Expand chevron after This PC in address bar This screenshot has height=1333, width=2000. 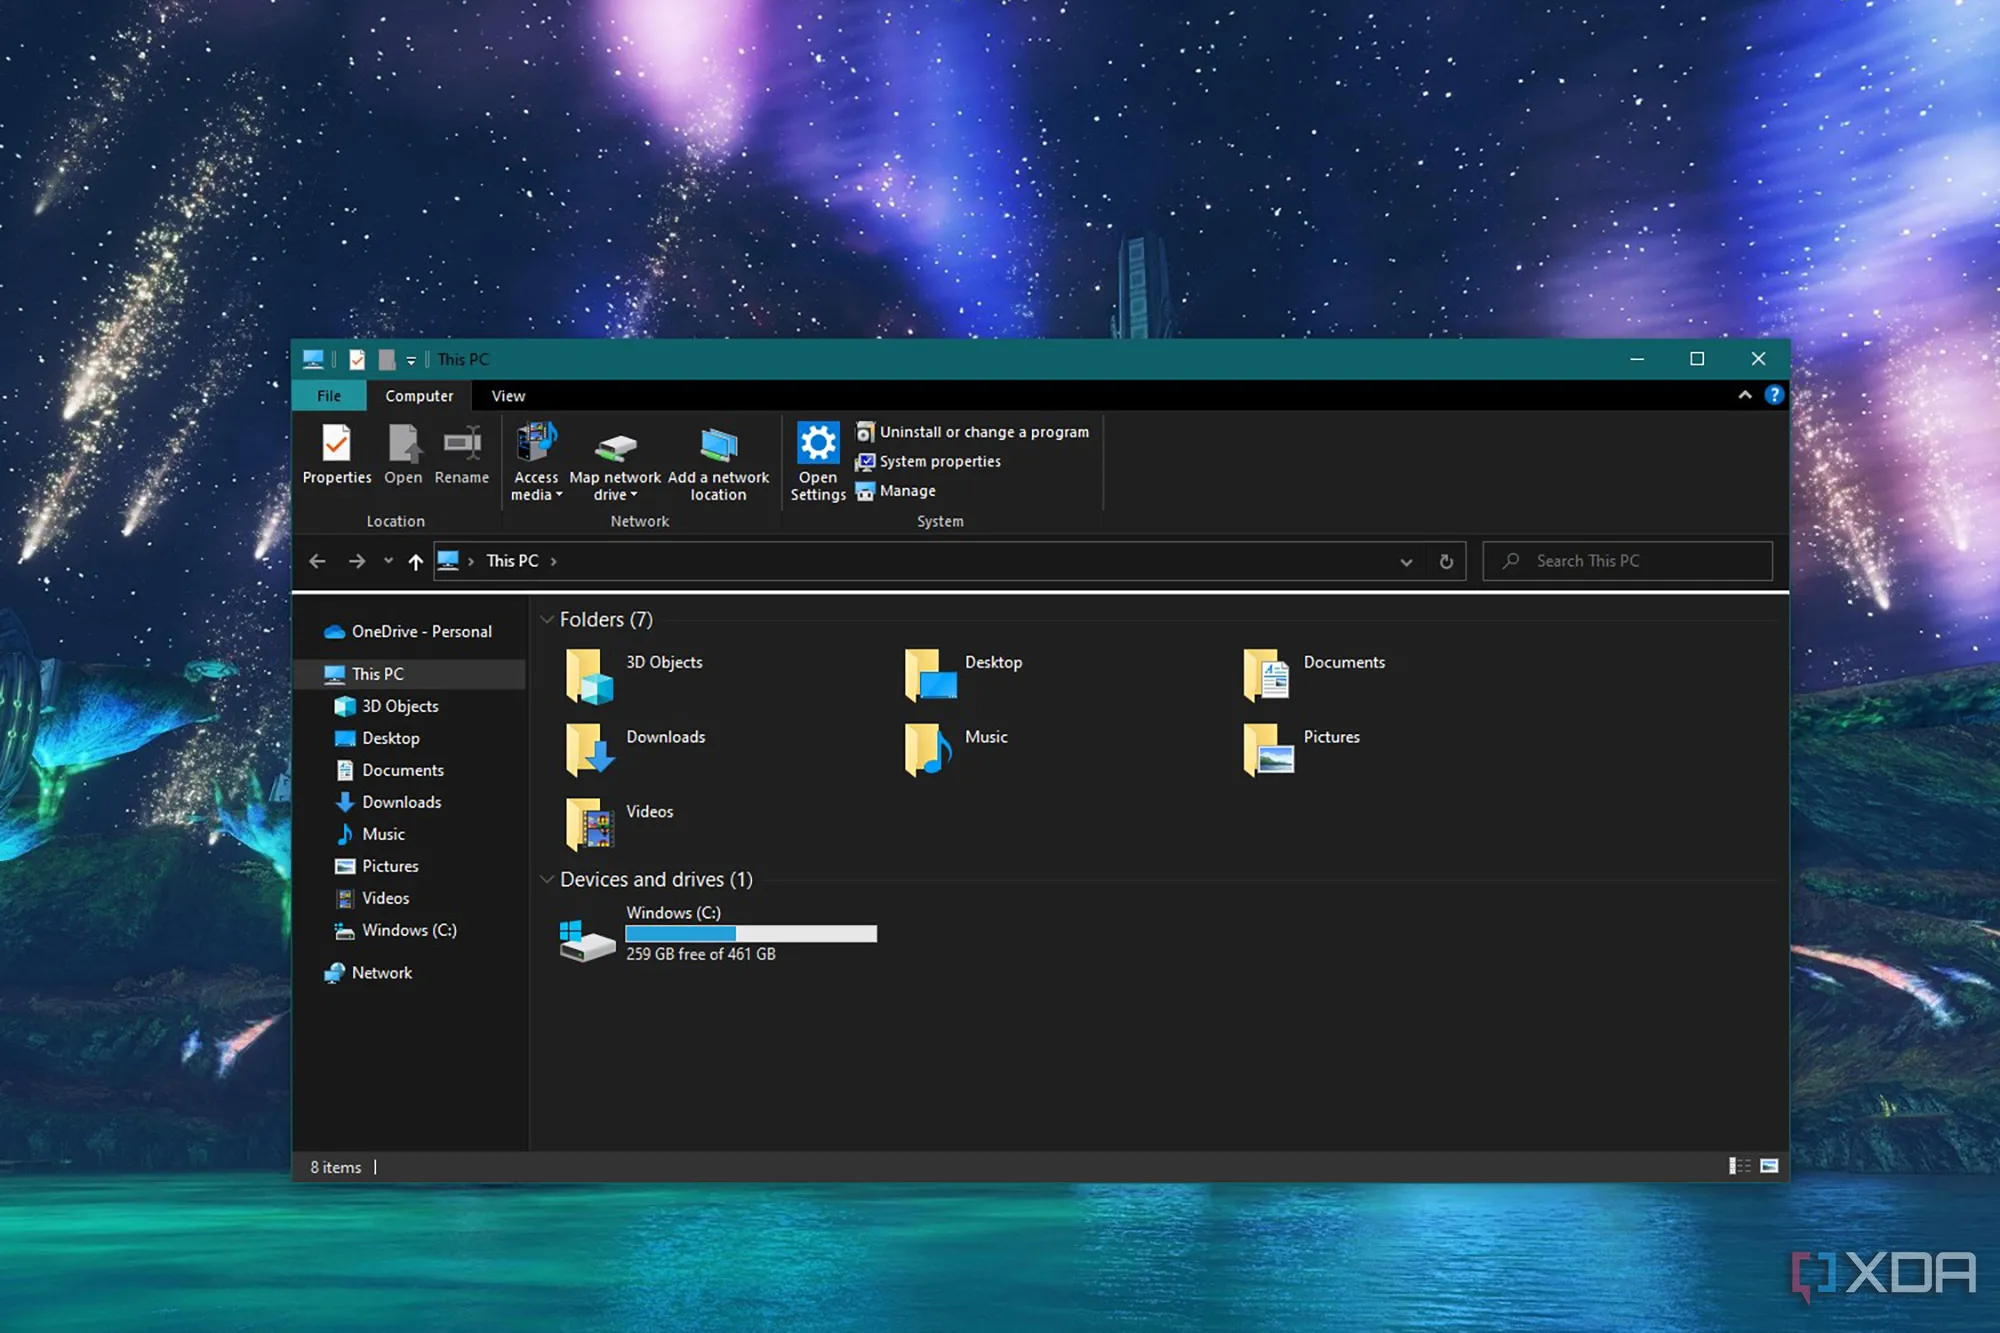point(553,561)
